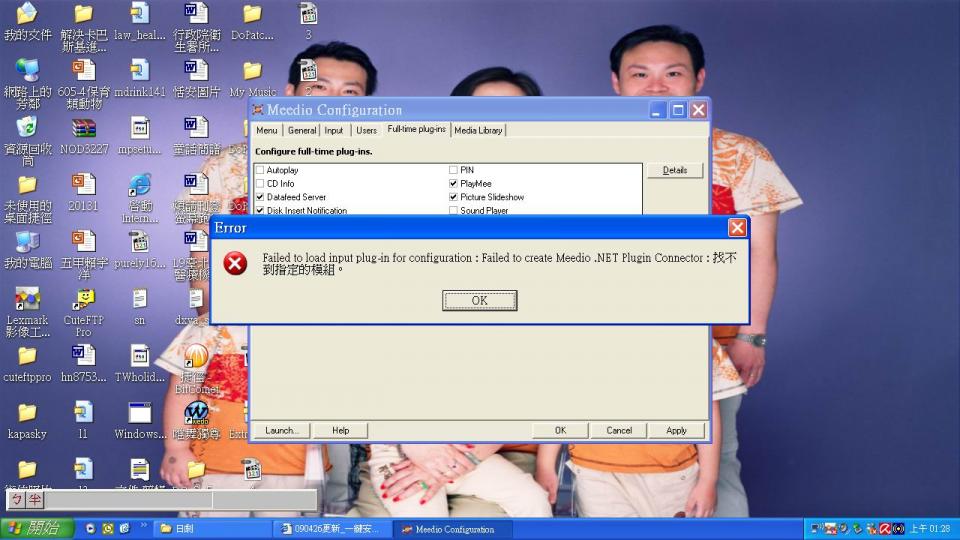Viewport: 960px width, 540px height.
Task: Open the Users tab
Action: [x=366, y=130]
